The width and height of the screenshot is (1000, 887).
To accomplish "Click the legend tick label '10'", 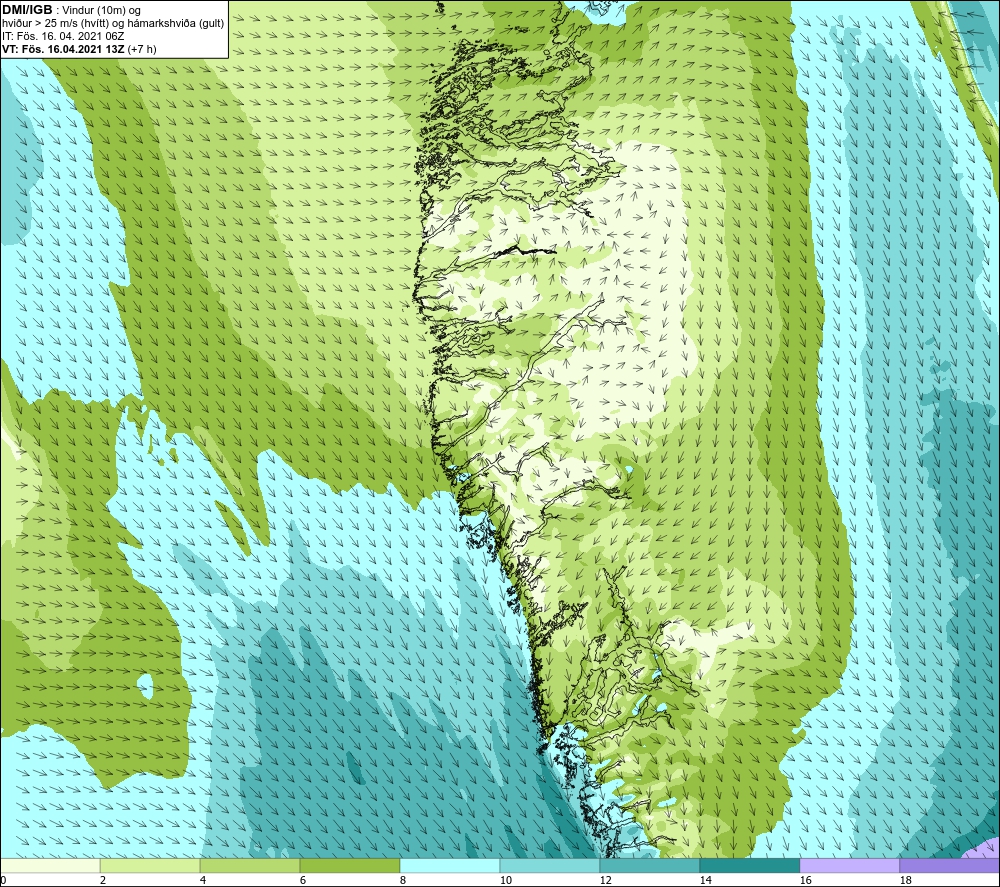I will click(506, 880).
